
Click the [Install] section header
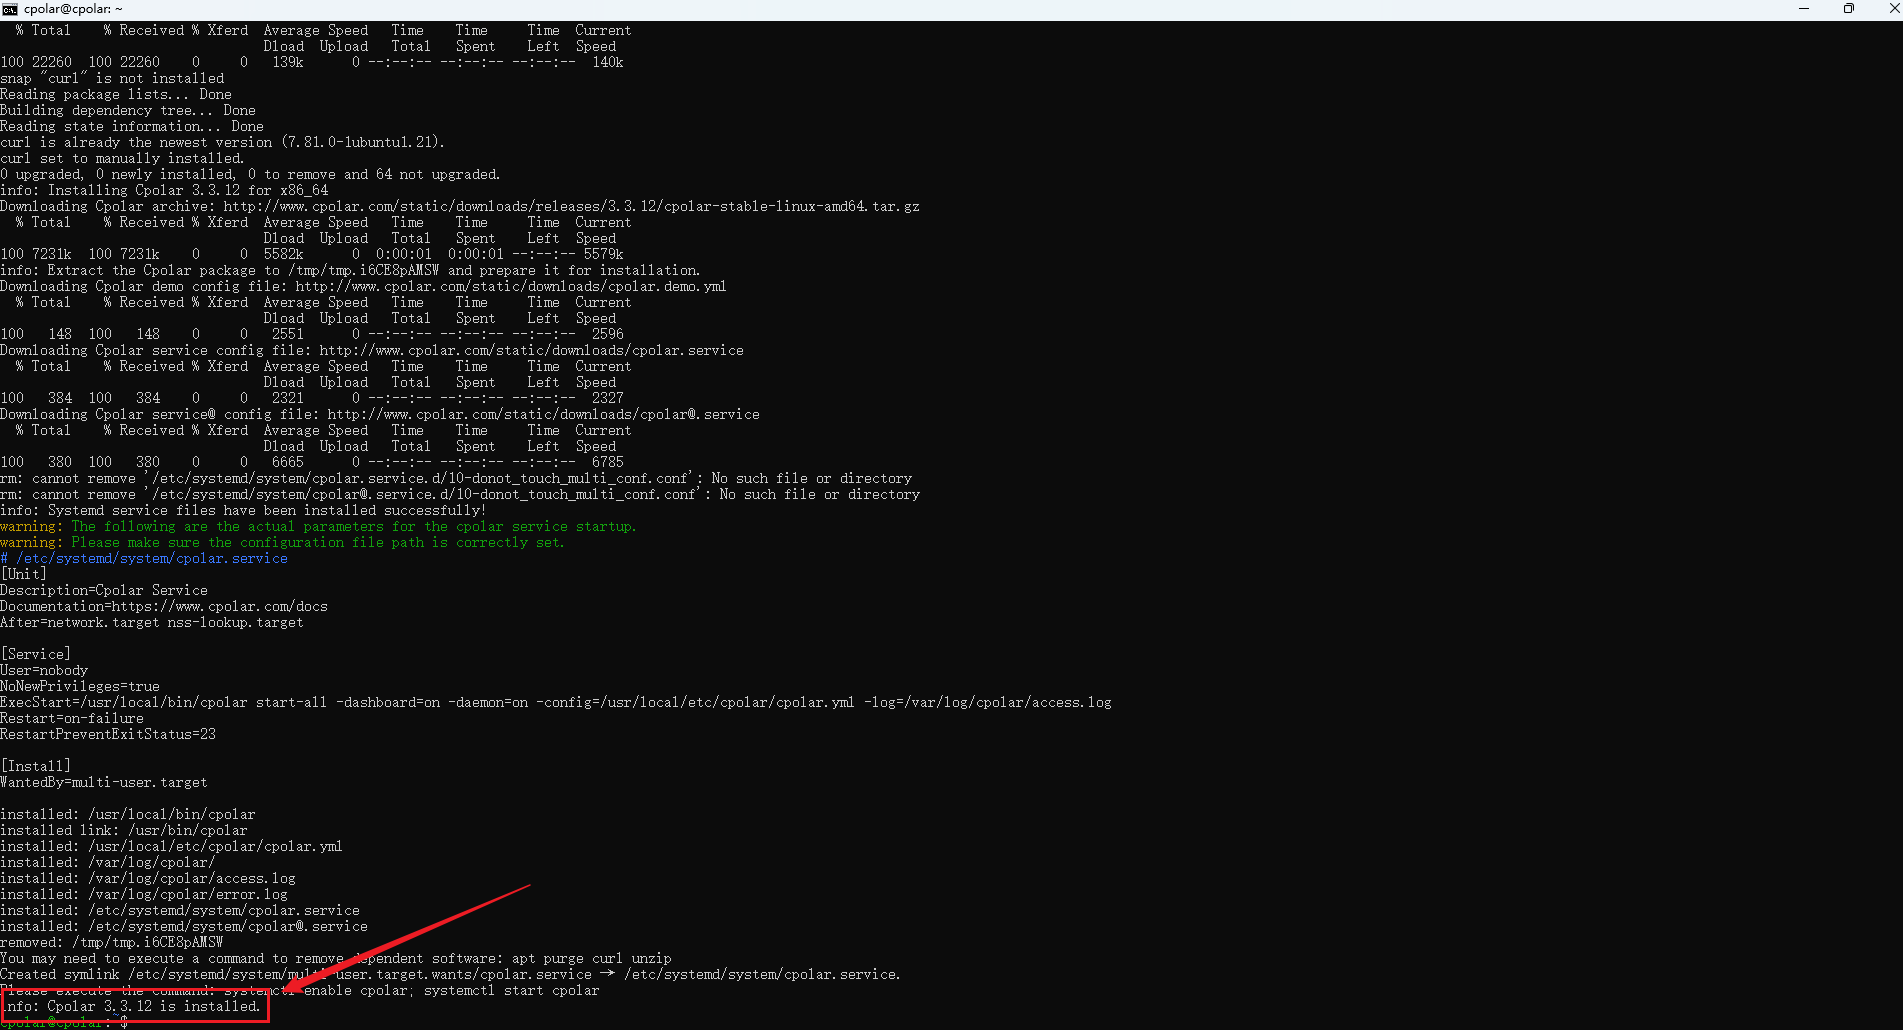click(x=36, y=767)
